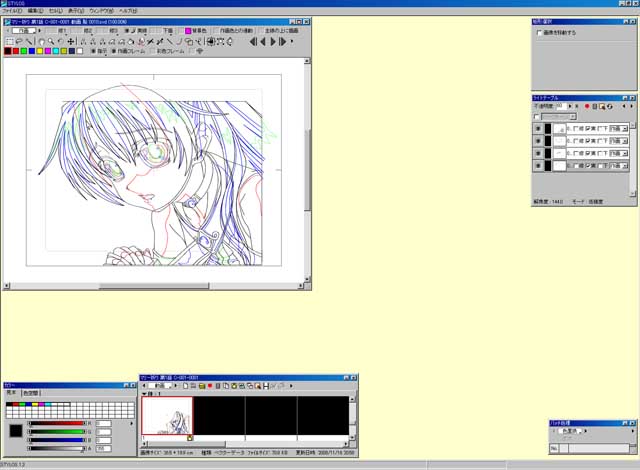Open the 表示 menu
Viewport: 640px width, 470px height.
pos(76,11)
